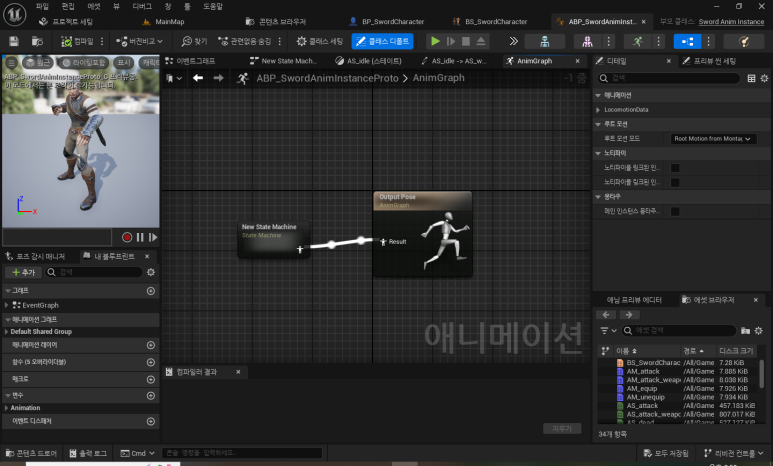Open 클래스 세팅 class settings
Viewport: 773px width, 466px height.
[x=319, y=41]
